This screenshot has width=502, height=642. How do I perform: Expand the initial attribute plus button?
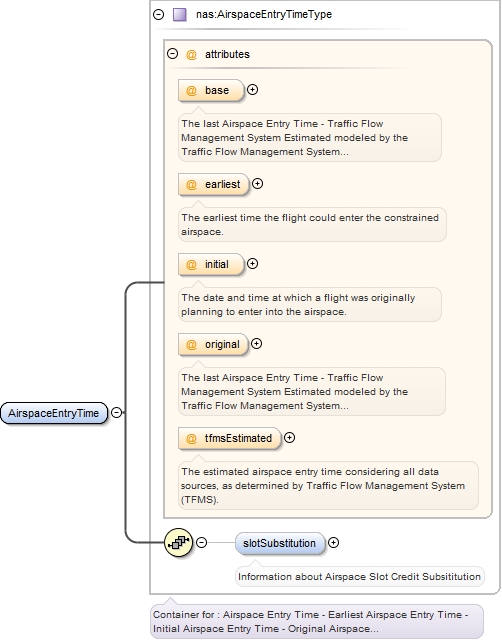(253, 264)
